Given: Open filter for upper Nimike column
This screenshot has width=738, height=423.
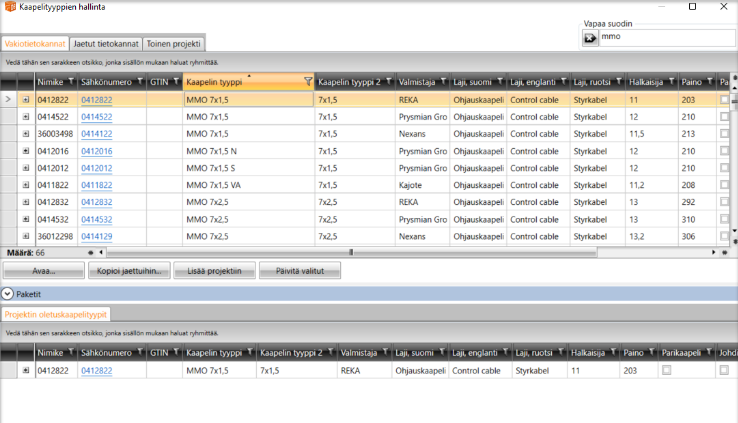Looking at the screenshot, I should (71, 81).
